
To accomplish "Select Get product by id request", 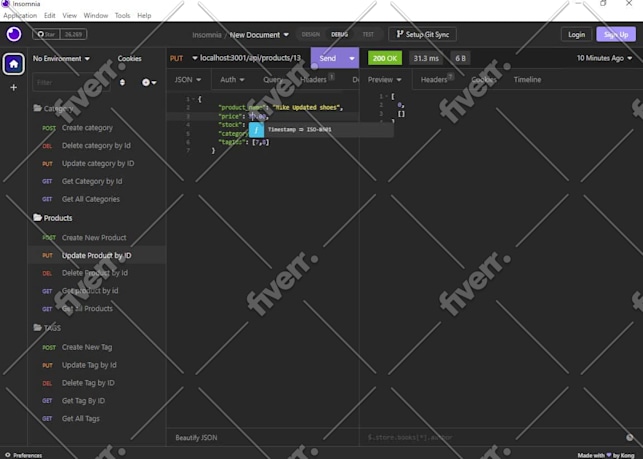I will [x=96, y=291].
